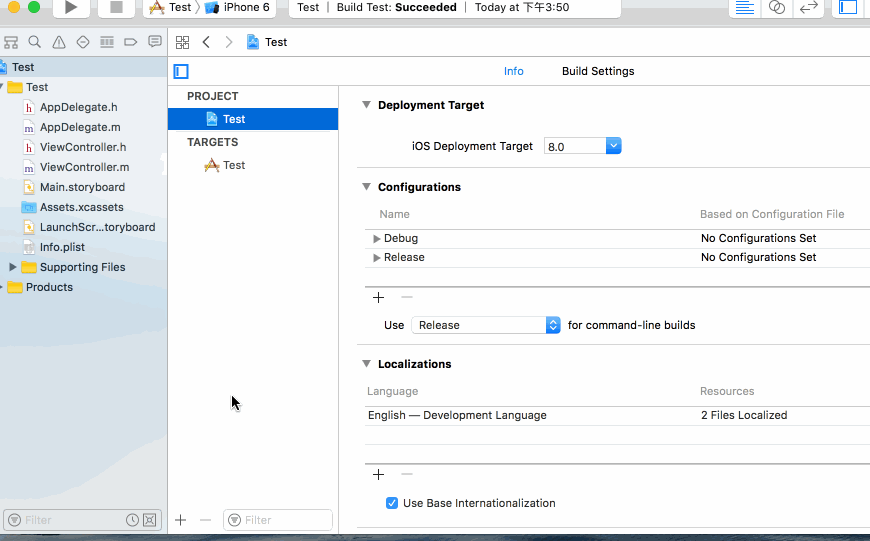Switch to the Info tab
This screenshot has height=541, width=870.
pyautogui.click(x=513, y=71)
